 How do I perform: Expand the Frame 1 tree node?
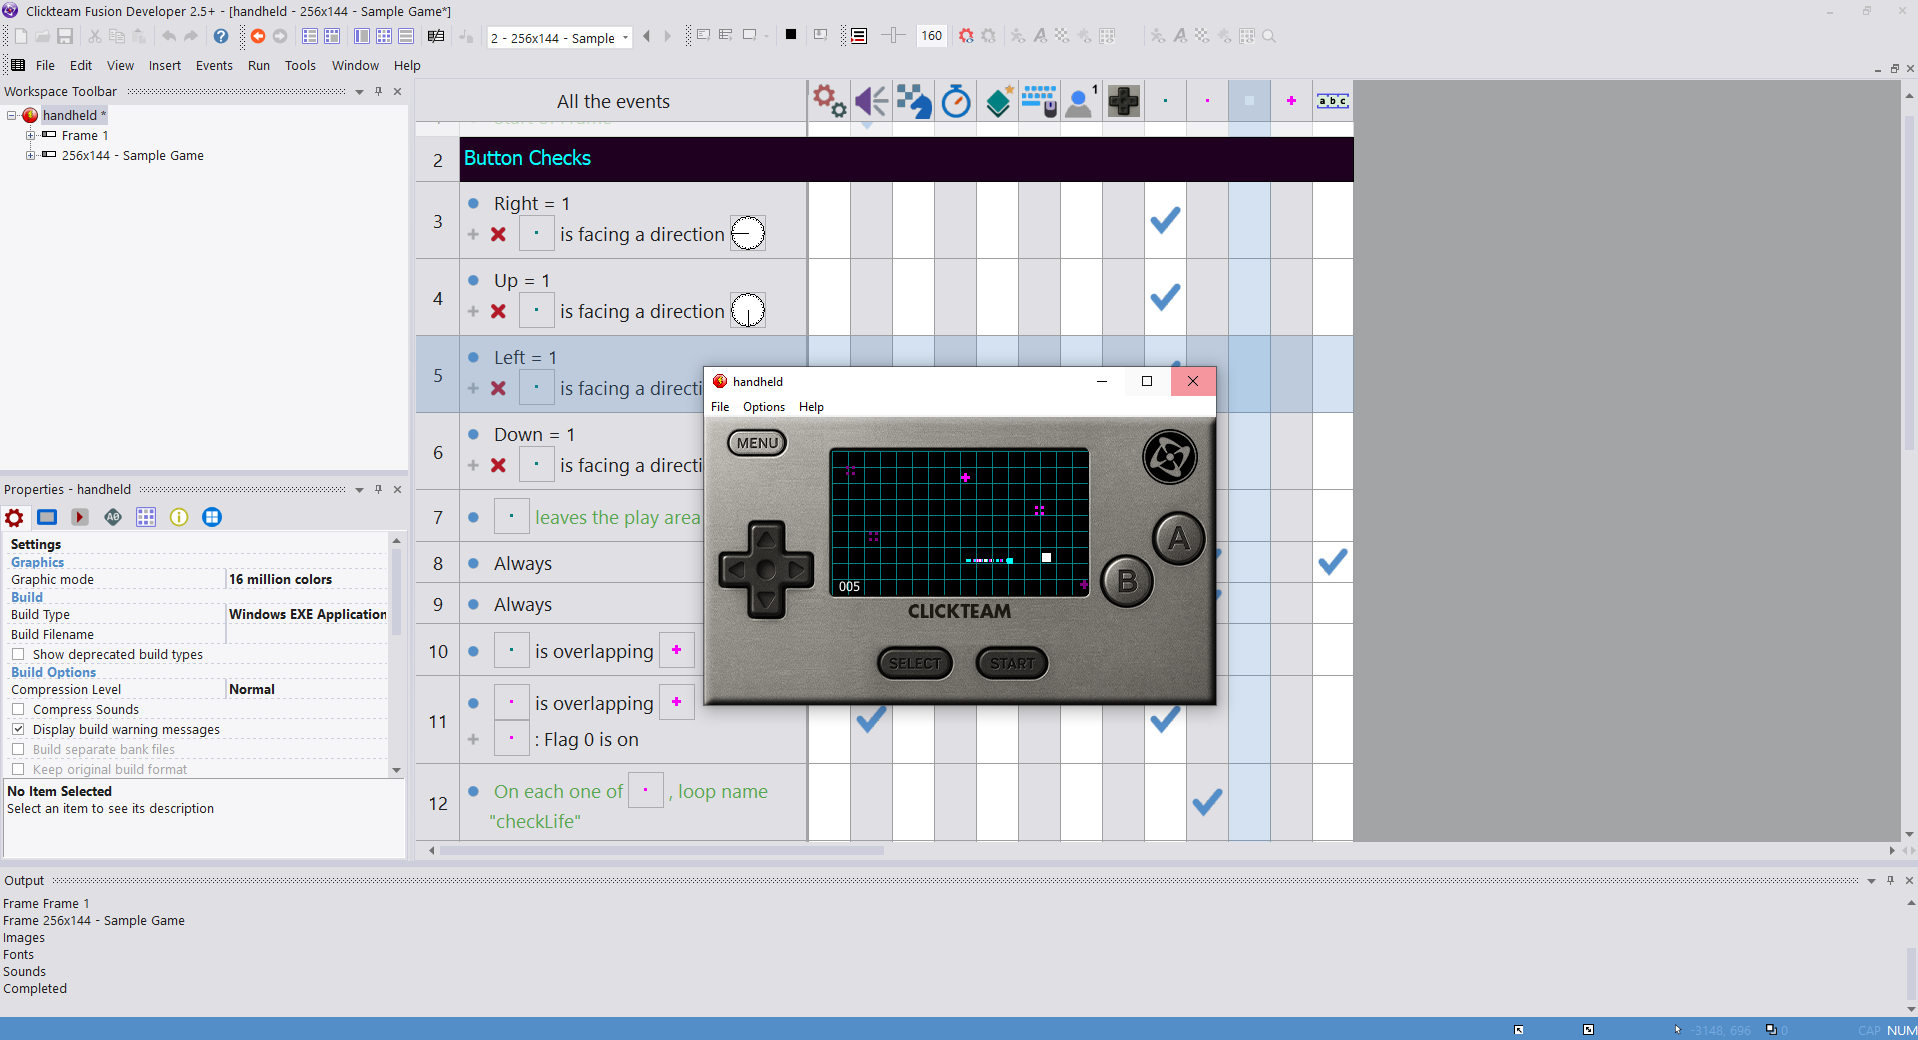(30, 135)
